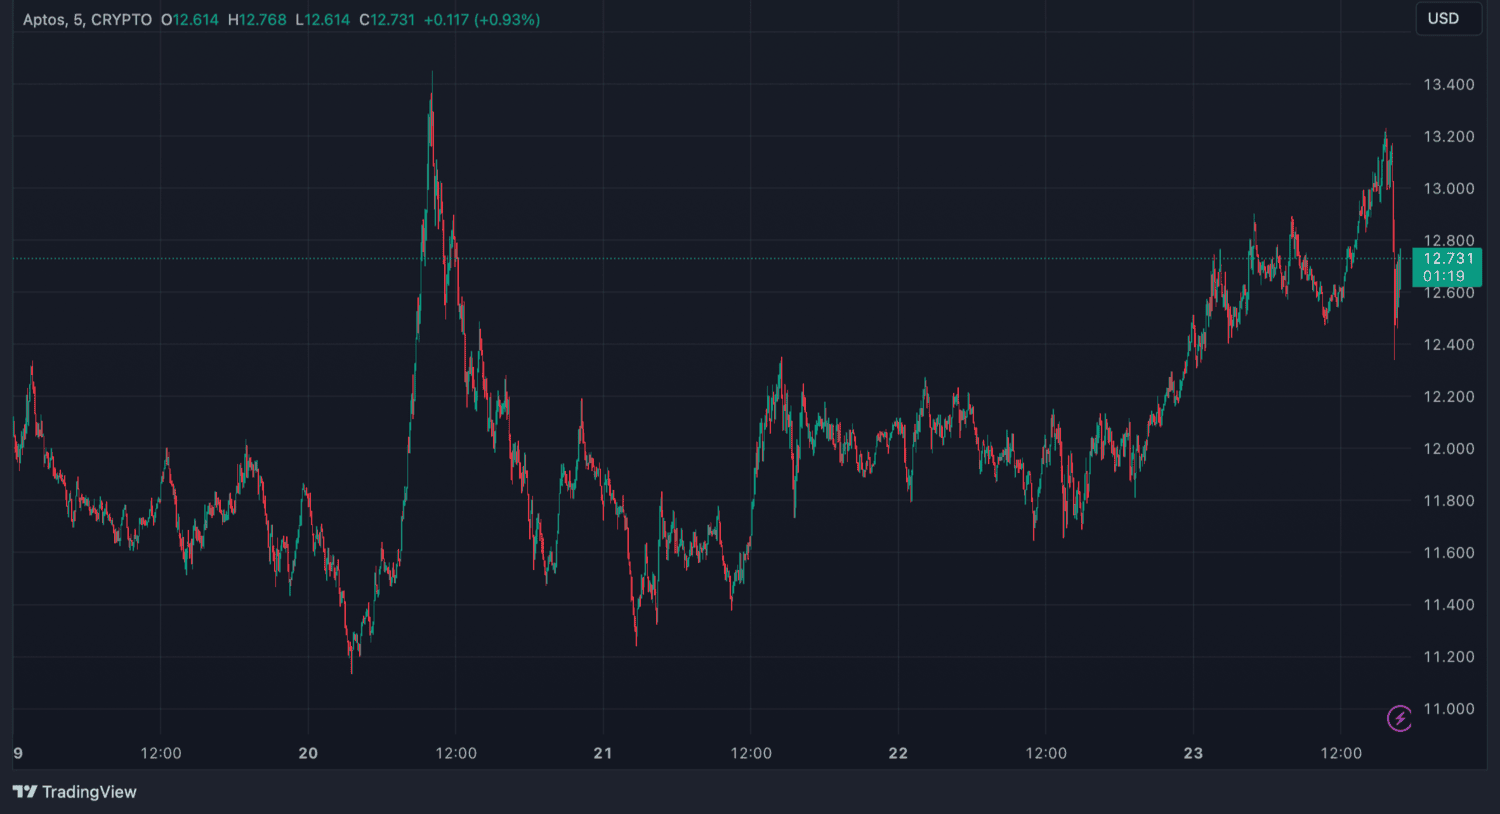Click the close value C12.731
1500x814 pixels.
[x=387, y=20]
